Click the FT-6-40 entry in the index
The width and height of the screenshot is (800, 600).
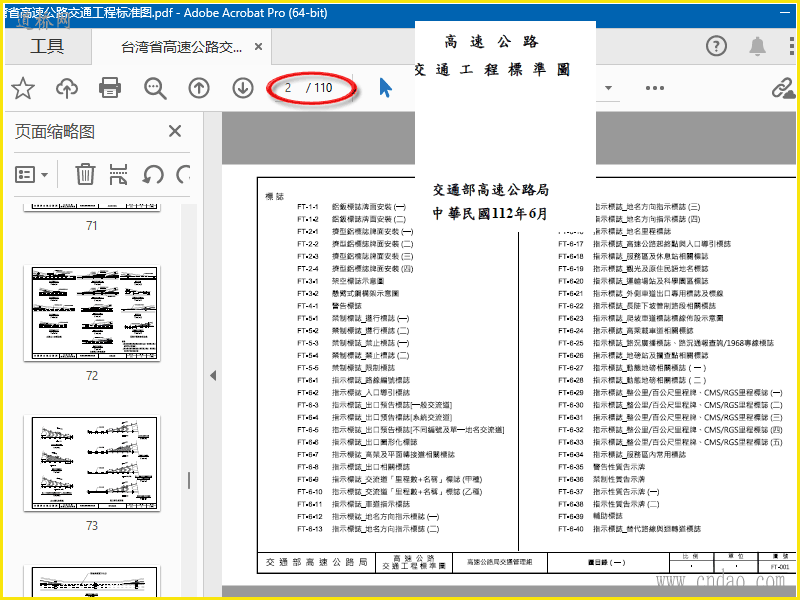click(x=629, y=529)
